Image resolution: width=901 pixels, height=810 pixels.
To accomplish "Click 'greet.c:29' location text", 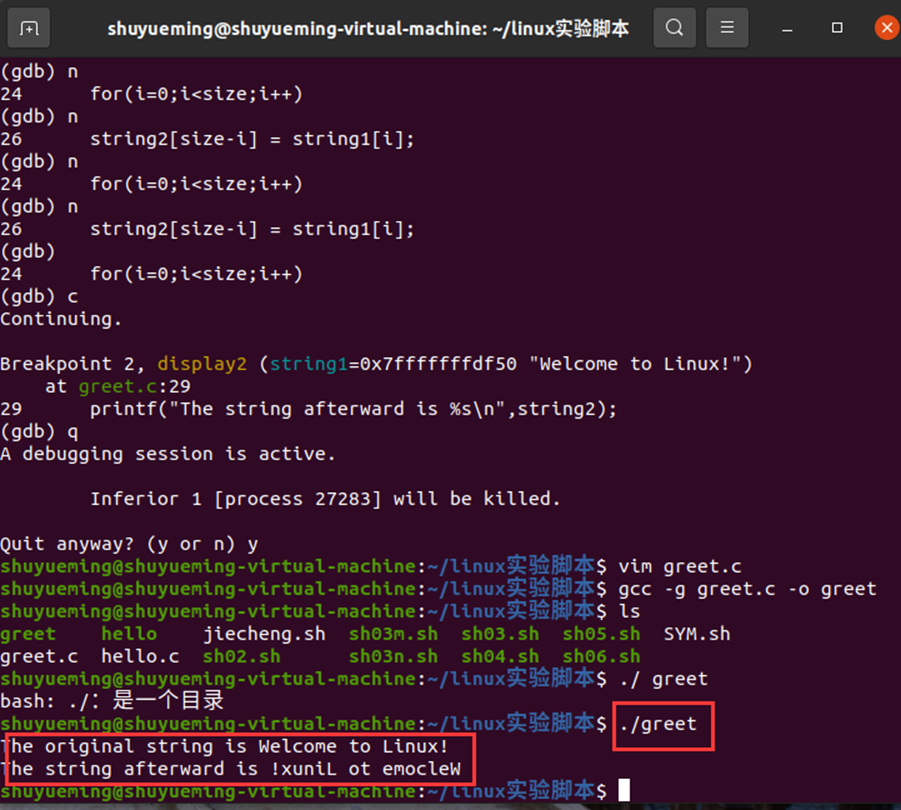I will [x=134, y=387].
